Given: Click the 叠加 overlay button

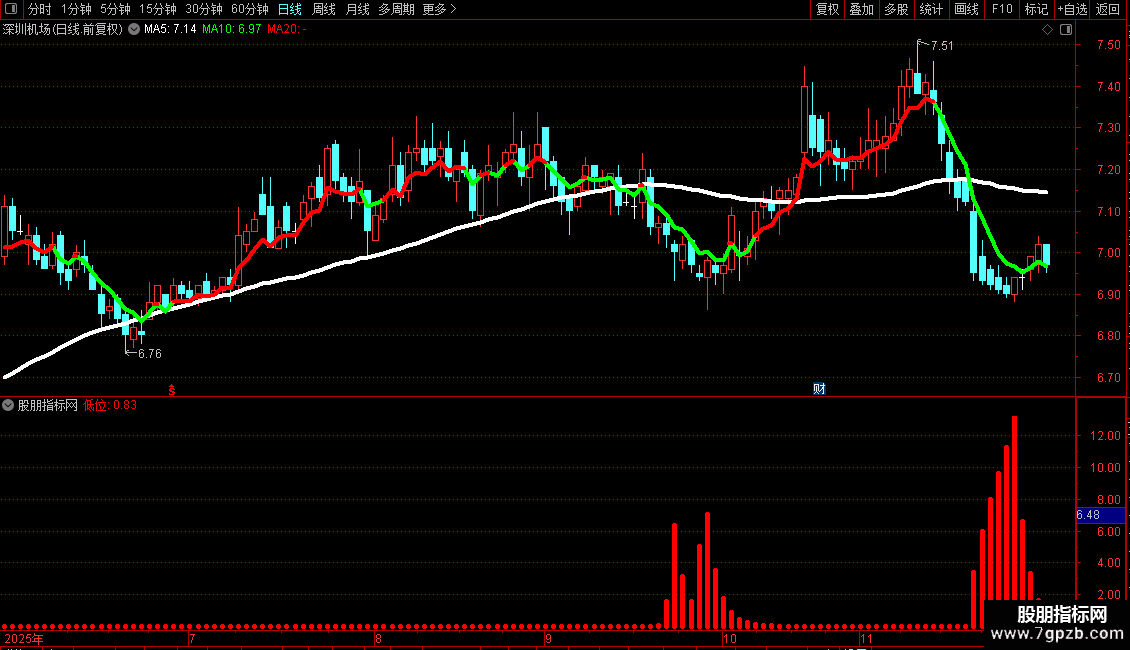Looking at the screenshot, I should pos(861,9).
